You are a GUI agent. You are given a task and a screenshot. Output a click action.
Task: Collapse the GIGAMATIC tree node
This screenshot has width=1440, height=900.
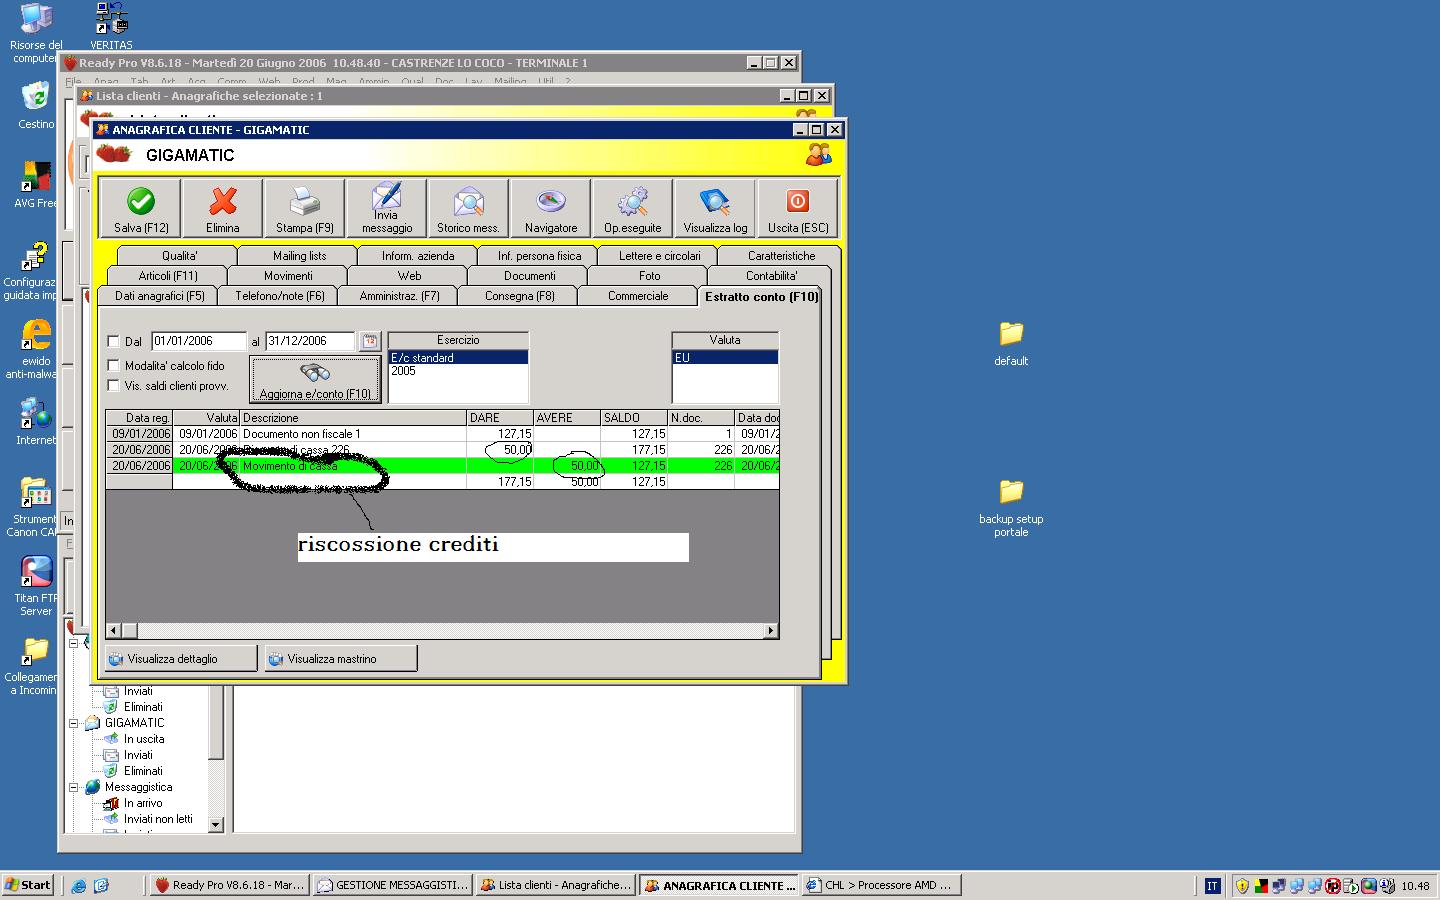[x=73, y=723]
